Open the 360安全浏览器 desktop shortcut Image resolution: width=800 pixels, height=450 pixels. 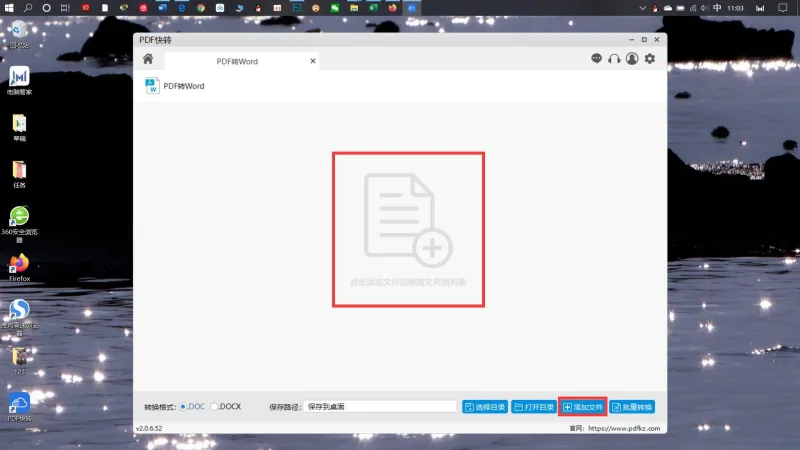19,223
